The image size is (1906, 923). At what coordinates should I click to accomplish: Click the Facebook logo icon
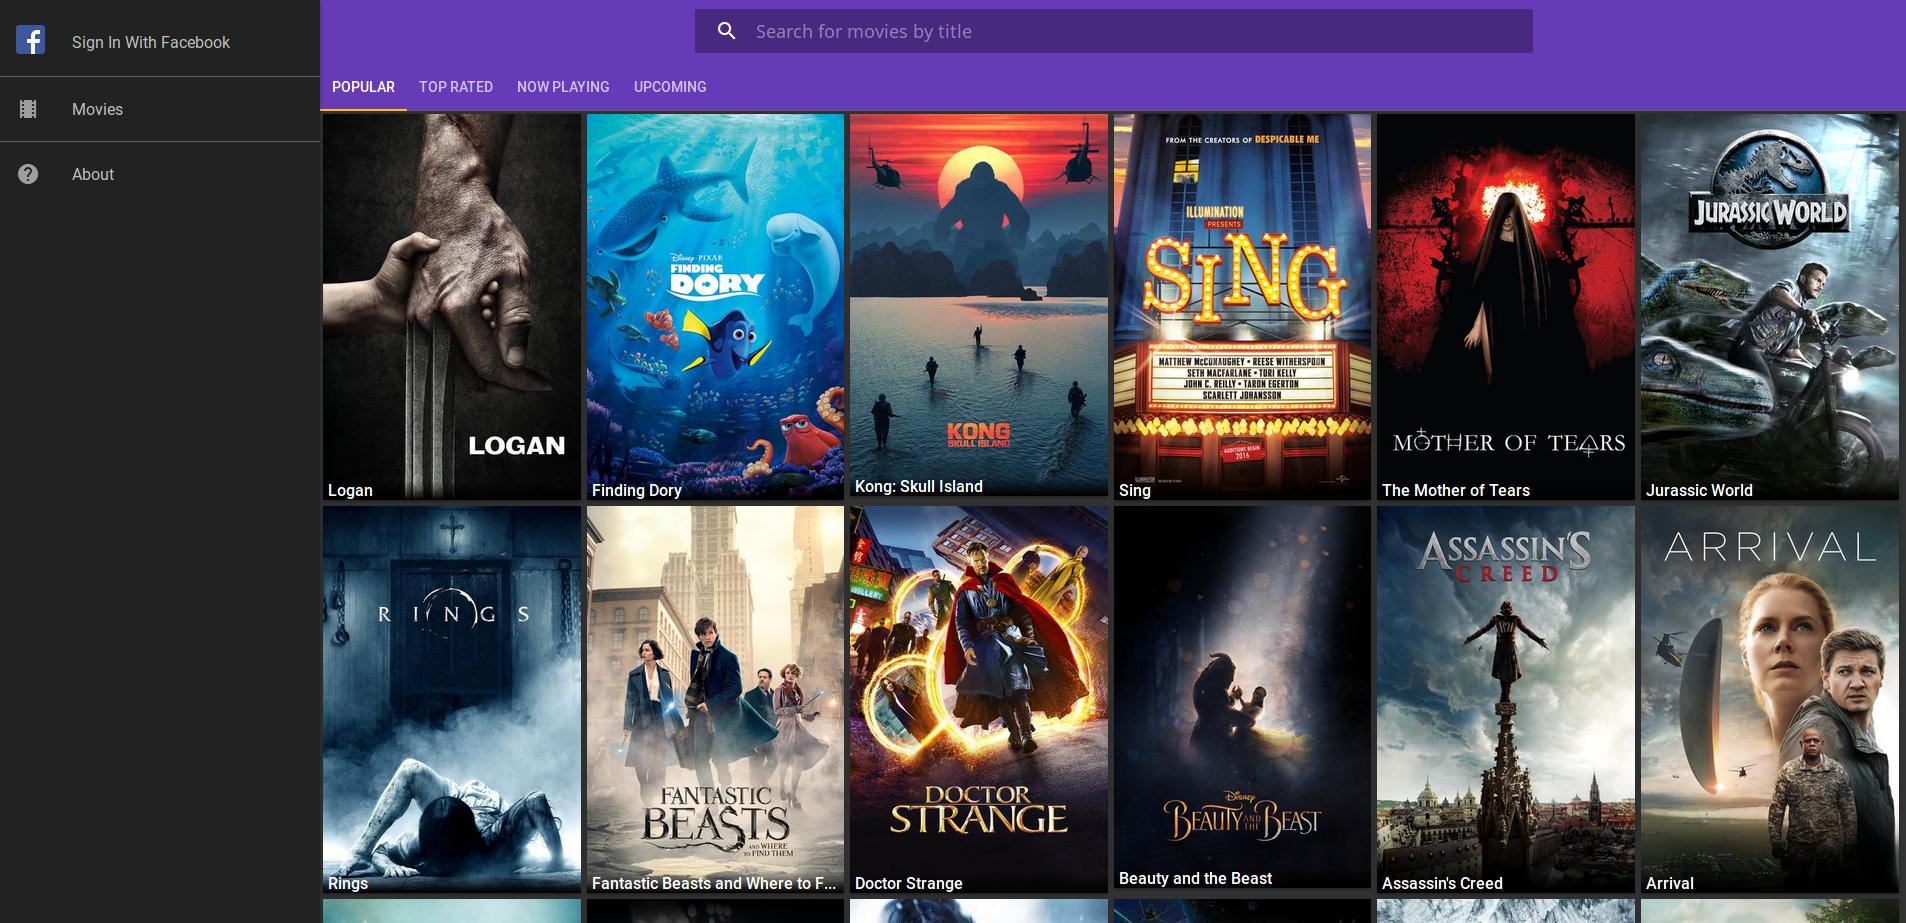tap(30, 40)
